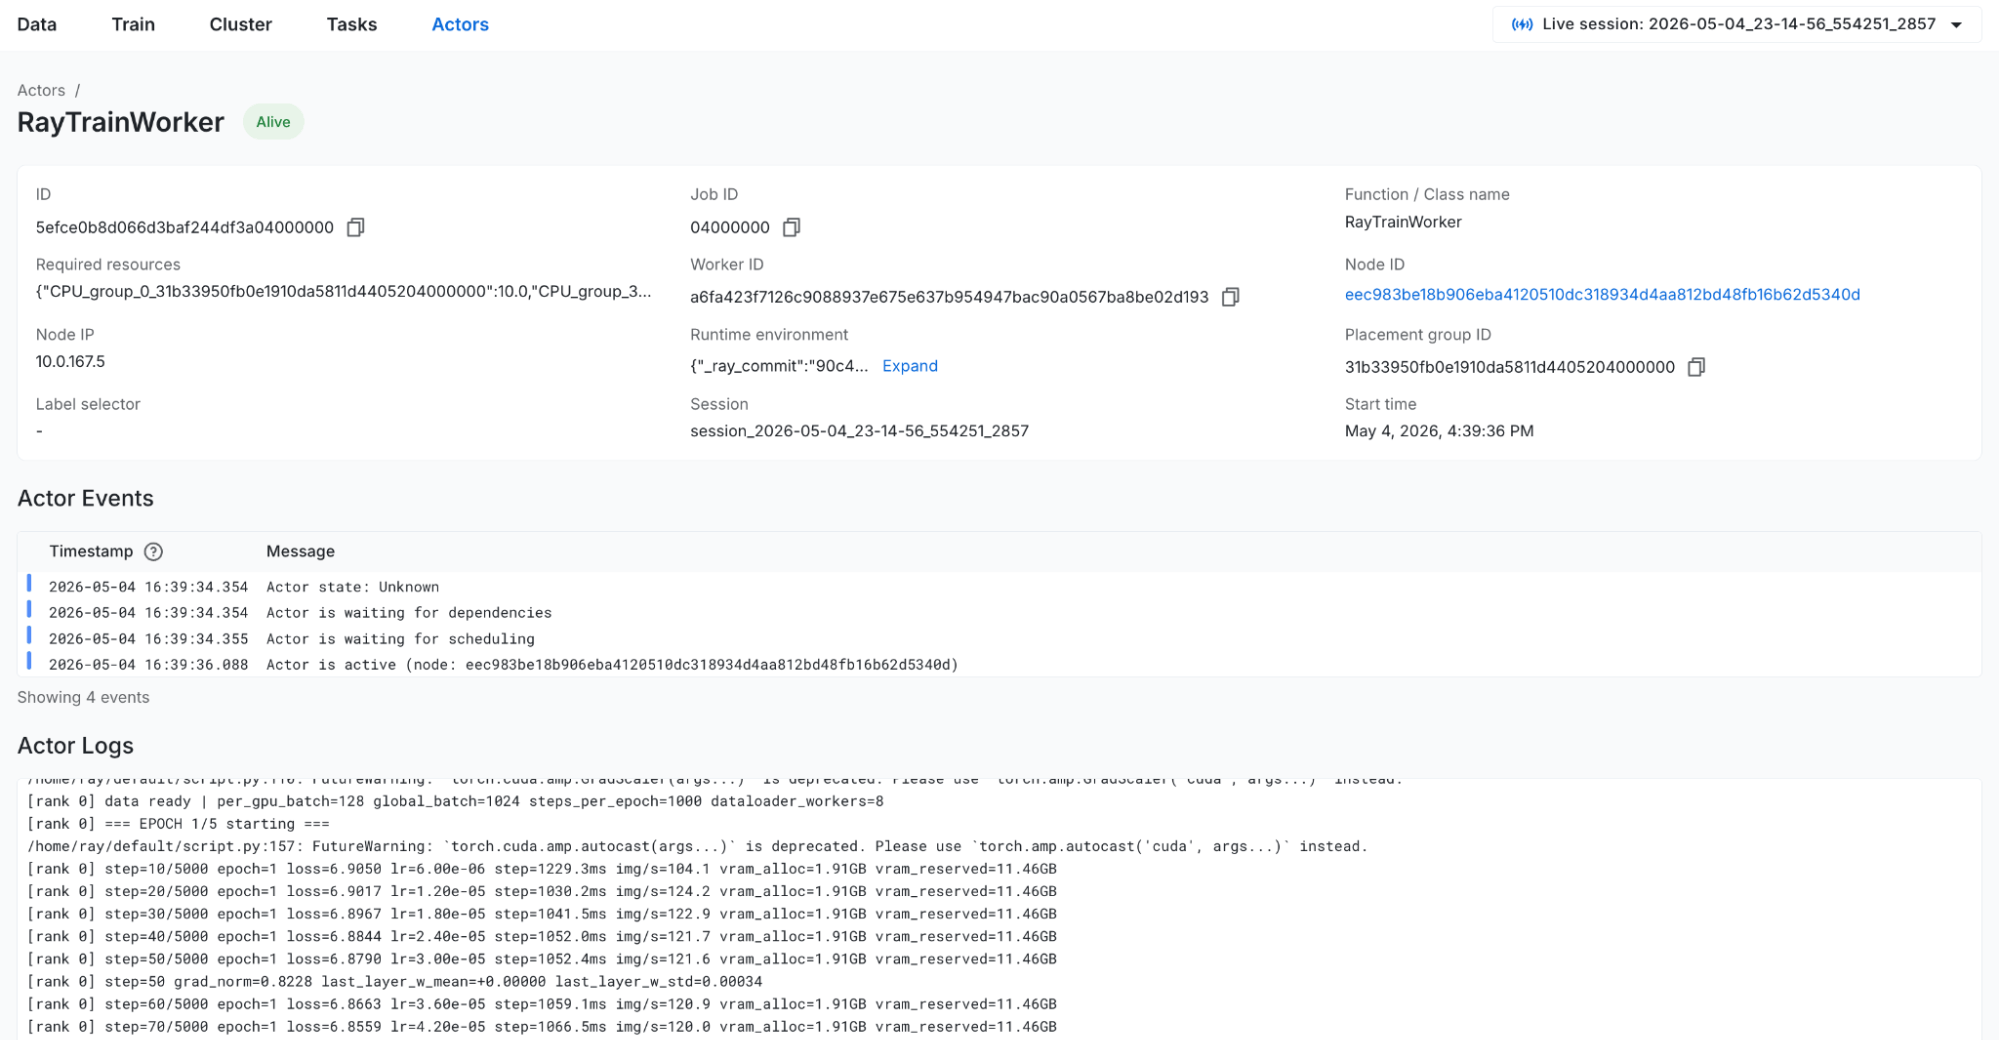Select the Label selector dash value
1999x1040 pixels.
click(39, 432)
